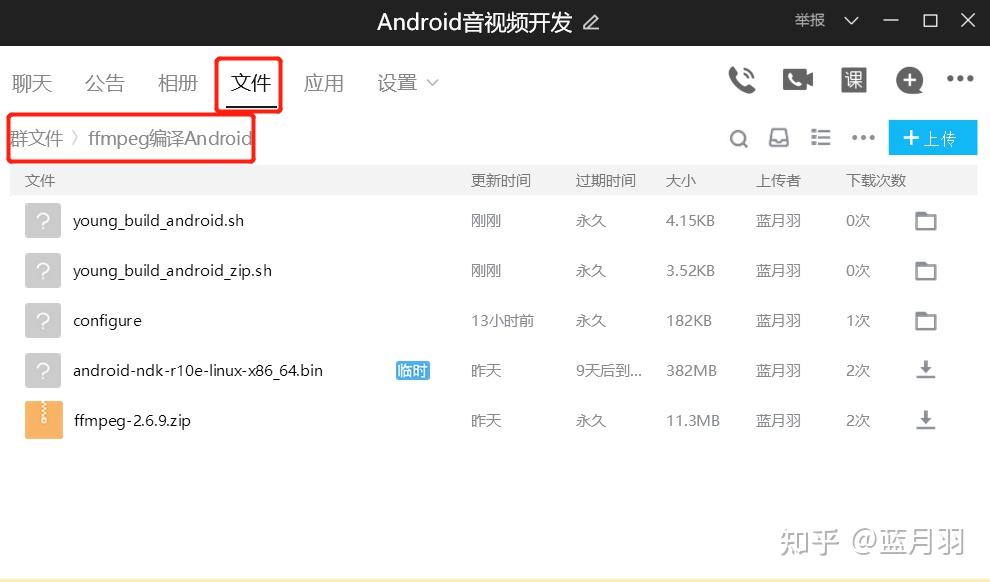This screenshot has height=582, width=990.
Task: Expand the 设置 dropdown arrow
Action: tap(430, 84)
